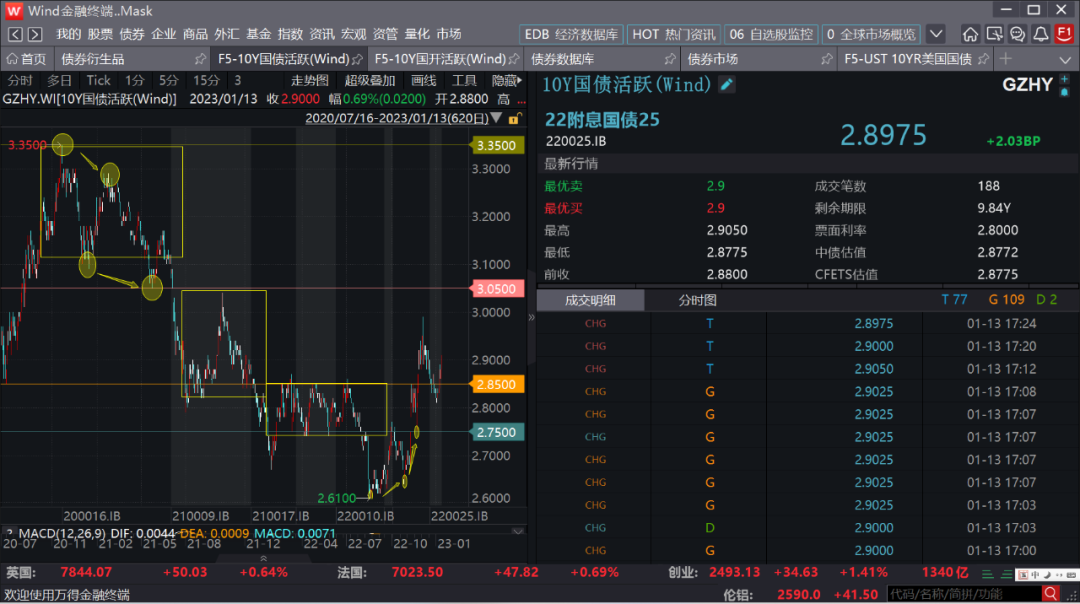This screenshot has height=604, width=1080.
Task: Open the 走势图 chart option
Action: 310,81
